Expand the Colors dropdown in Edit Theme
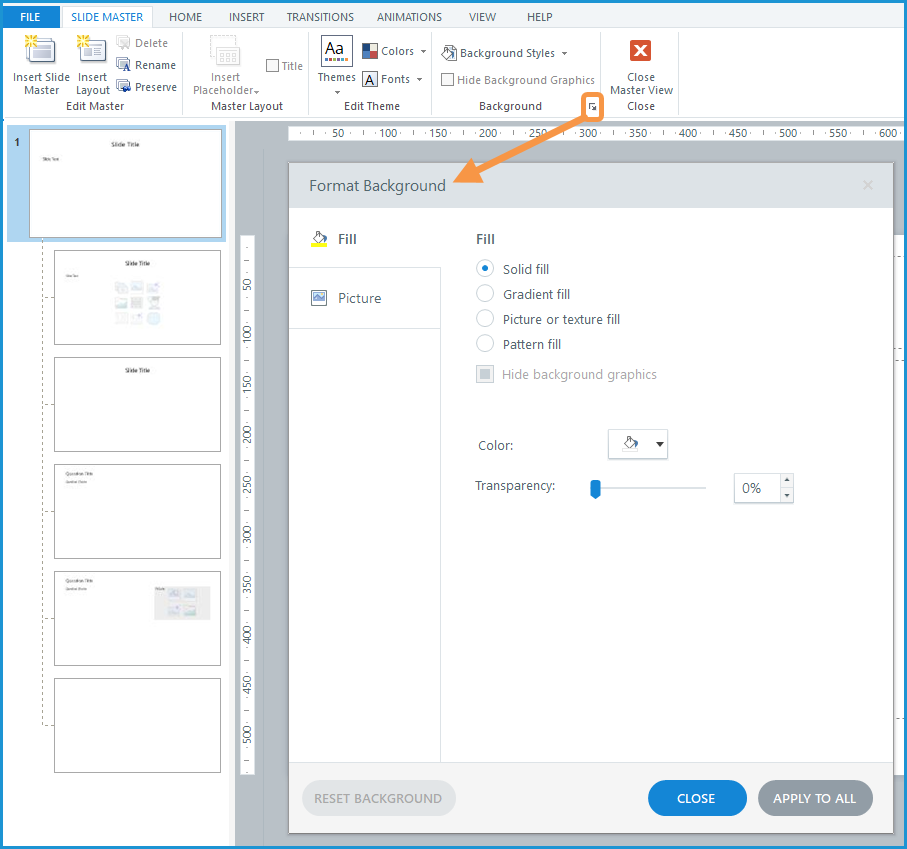The height and width of the screenshot is (849, 907). (395, 51)
